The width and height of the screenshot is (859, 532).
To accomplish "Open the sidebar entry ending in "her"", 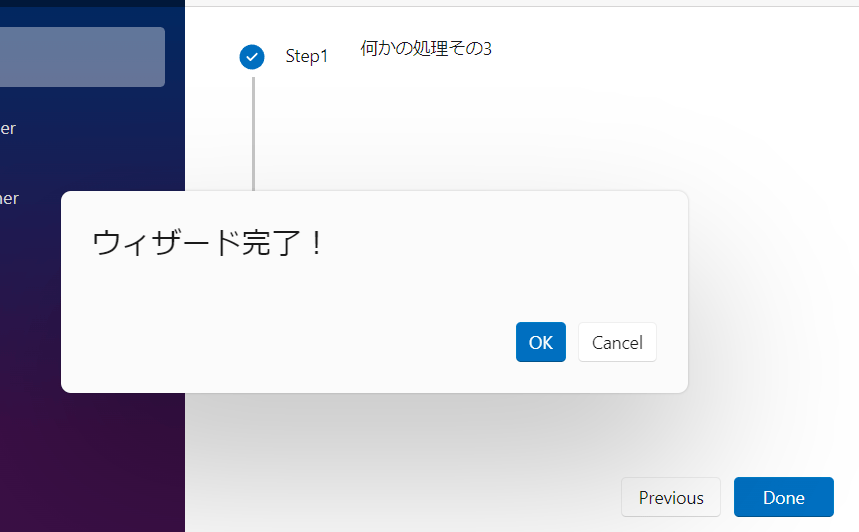I will pos(9,198).
